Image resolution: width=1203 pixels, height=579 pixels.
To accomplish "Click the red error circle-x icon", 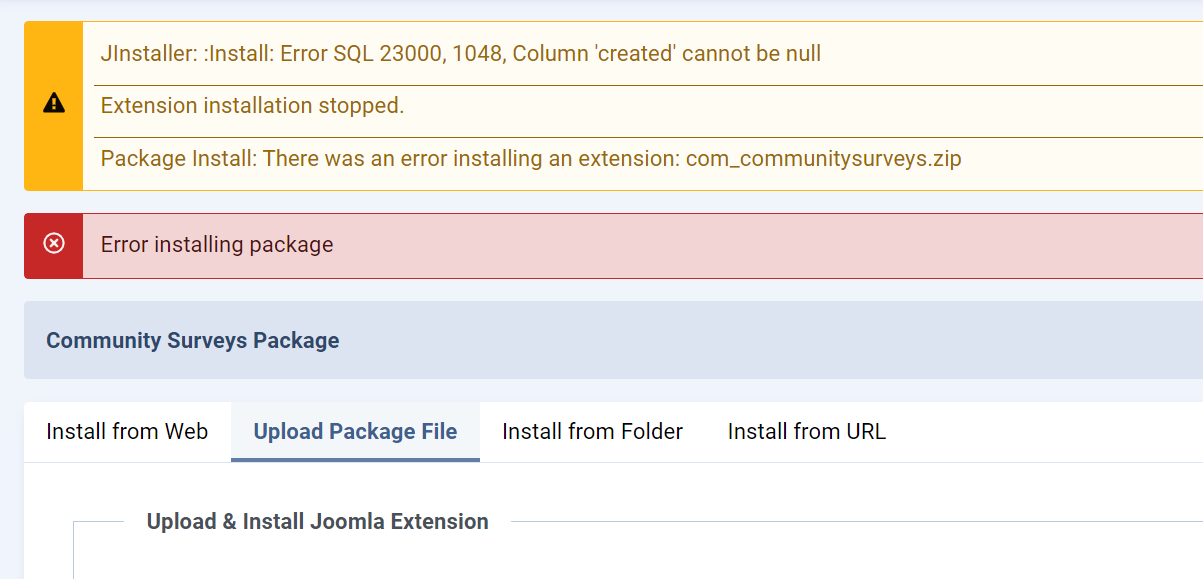I will pyautogui.click(x=54, y=243).
